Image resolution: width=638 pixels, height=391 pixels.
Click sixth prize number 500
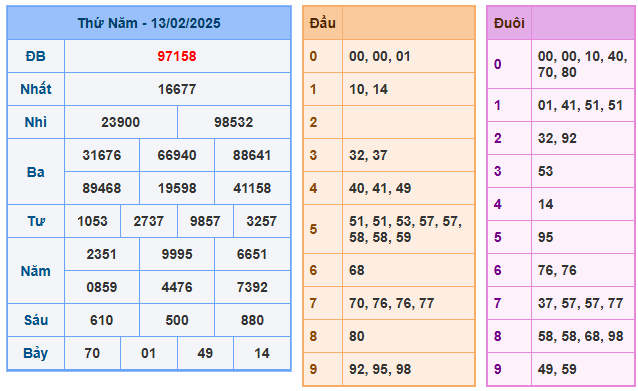click(x=177, y=320)
